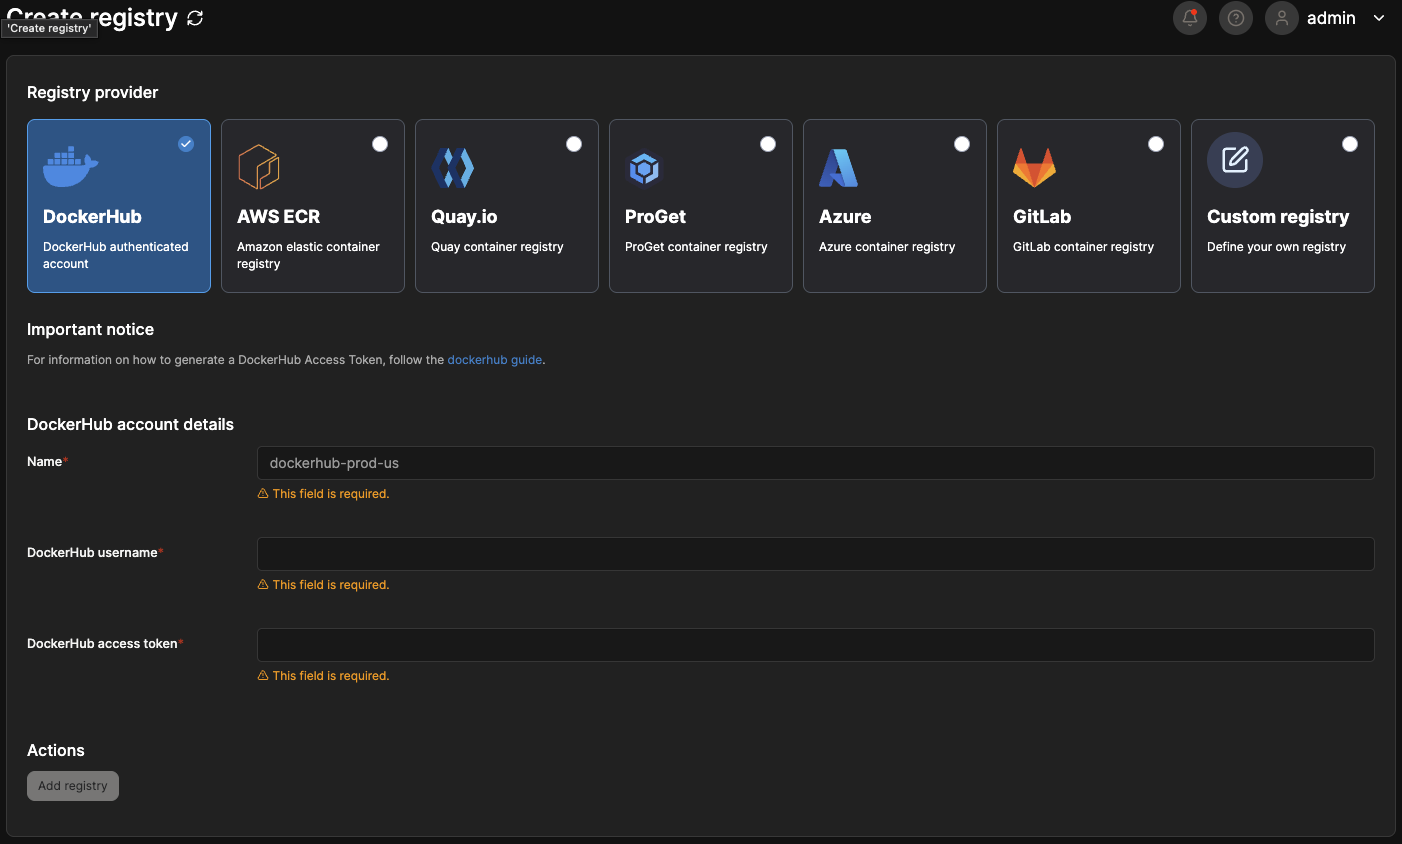
Task: Click the GitLab fox logo
Action: (1034, 167)
